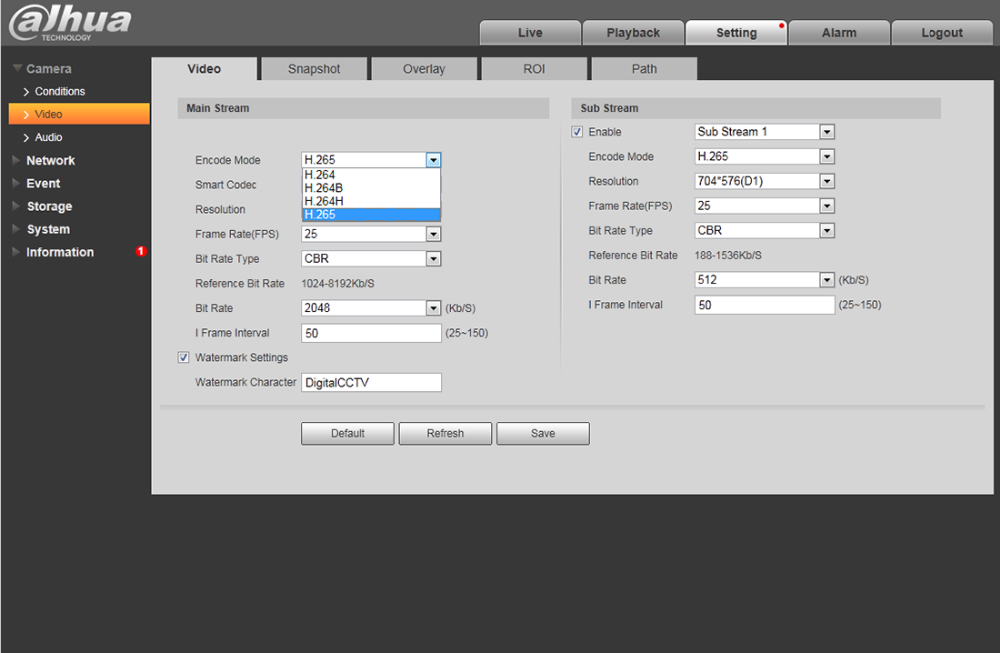
Task: Go to the Playback top tab
Action: click(633, 33)
